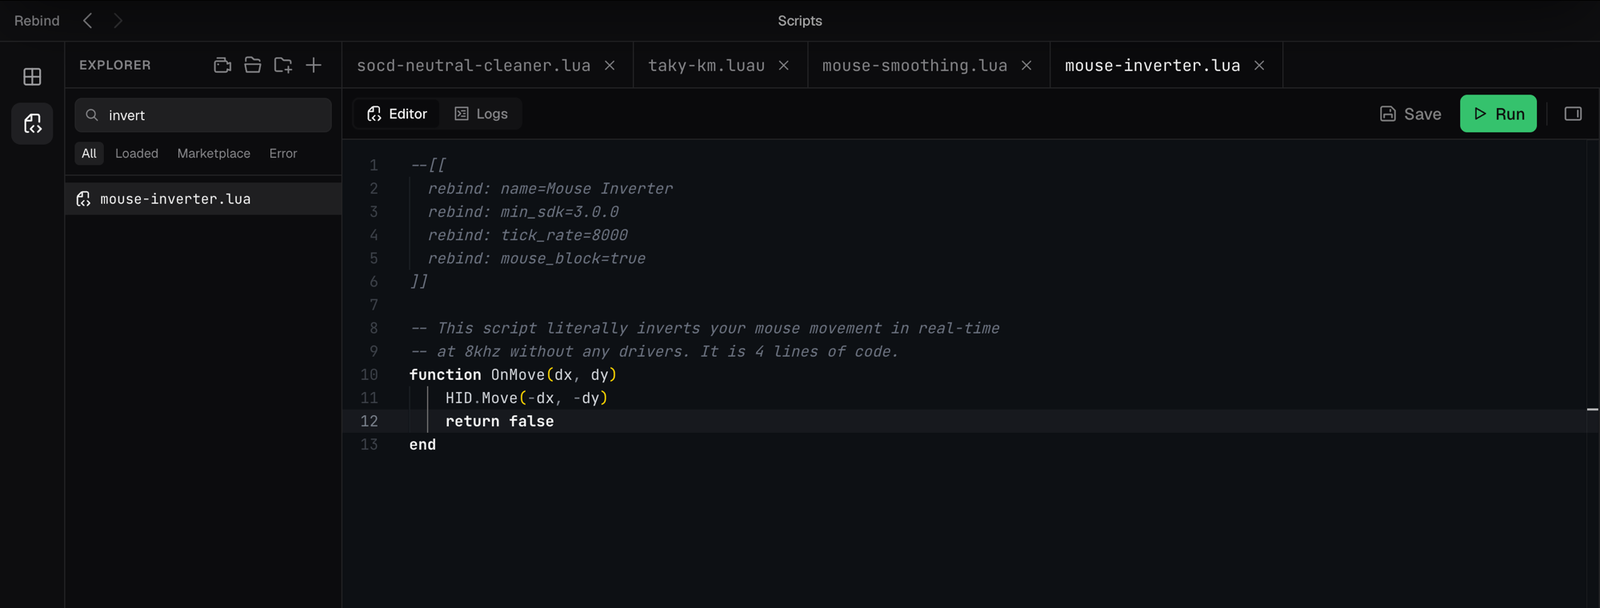
Task: Select the All filter
Action: pyautogui.click(x=89, y=153)
